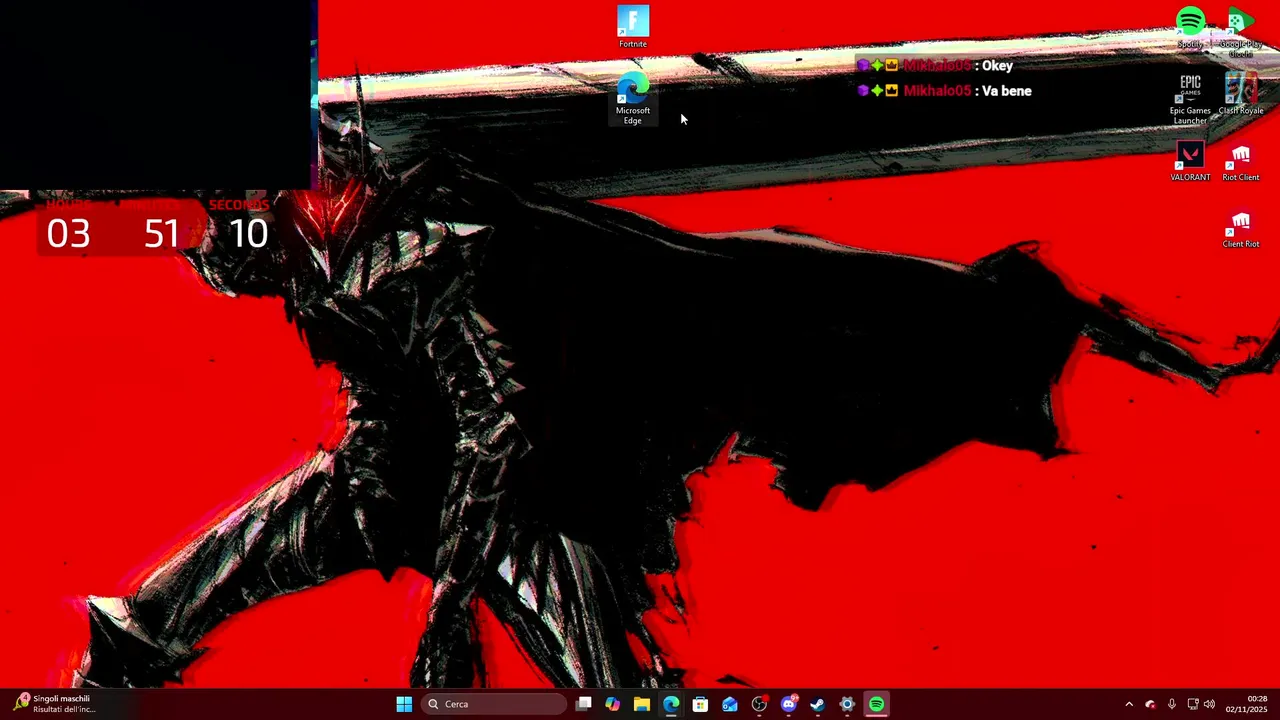Open network settings from tray icon

point(1192,704)
